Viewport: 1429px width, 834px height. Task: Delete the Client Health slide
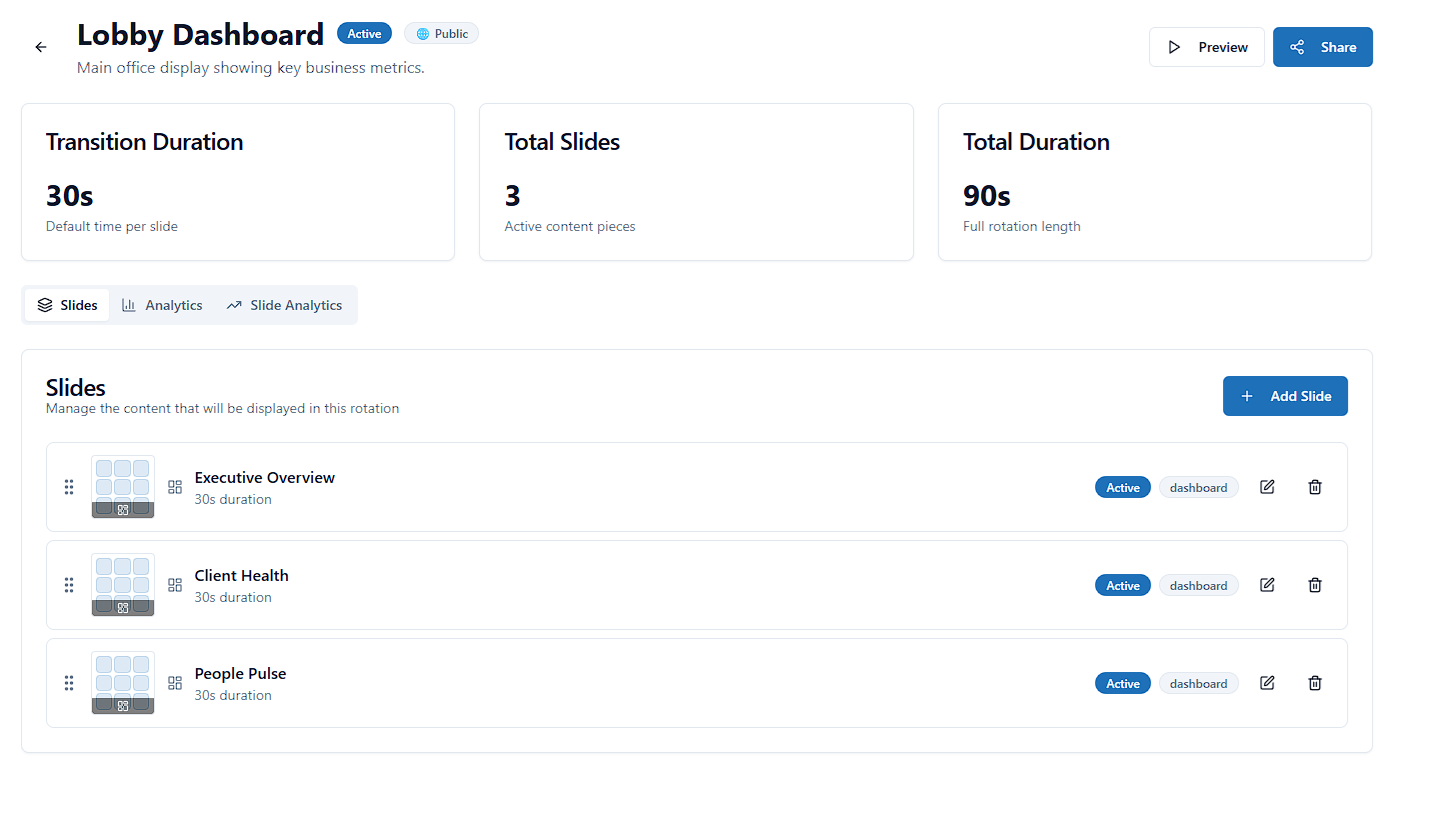1315,585
